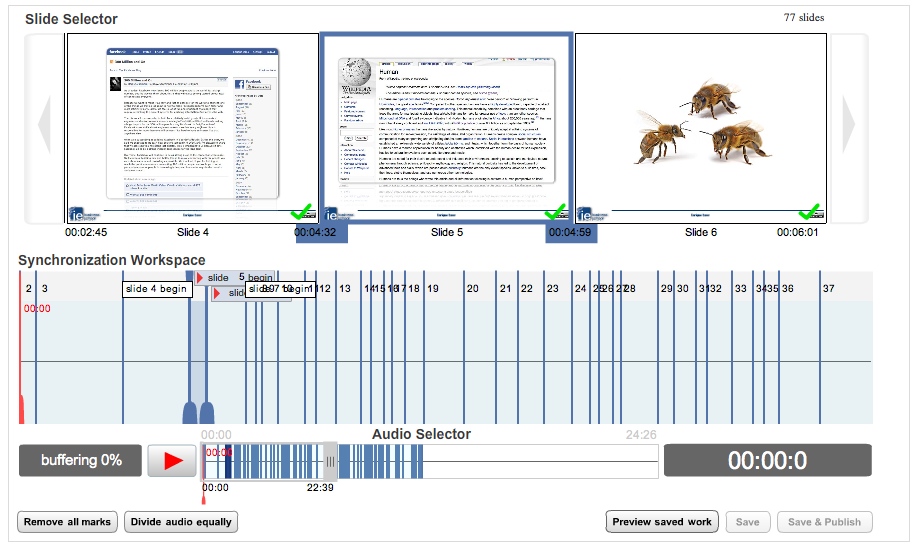Screen dimensions: 919x548
Task: Click green checkmark on Slide 4
Action: coord(301,211)
